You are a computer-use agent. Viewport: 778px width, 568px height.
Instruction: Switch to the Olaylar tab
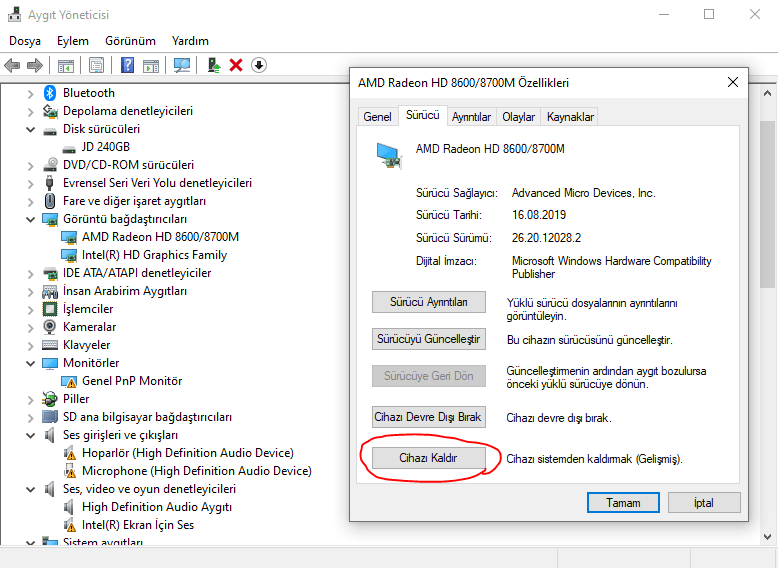518,117
